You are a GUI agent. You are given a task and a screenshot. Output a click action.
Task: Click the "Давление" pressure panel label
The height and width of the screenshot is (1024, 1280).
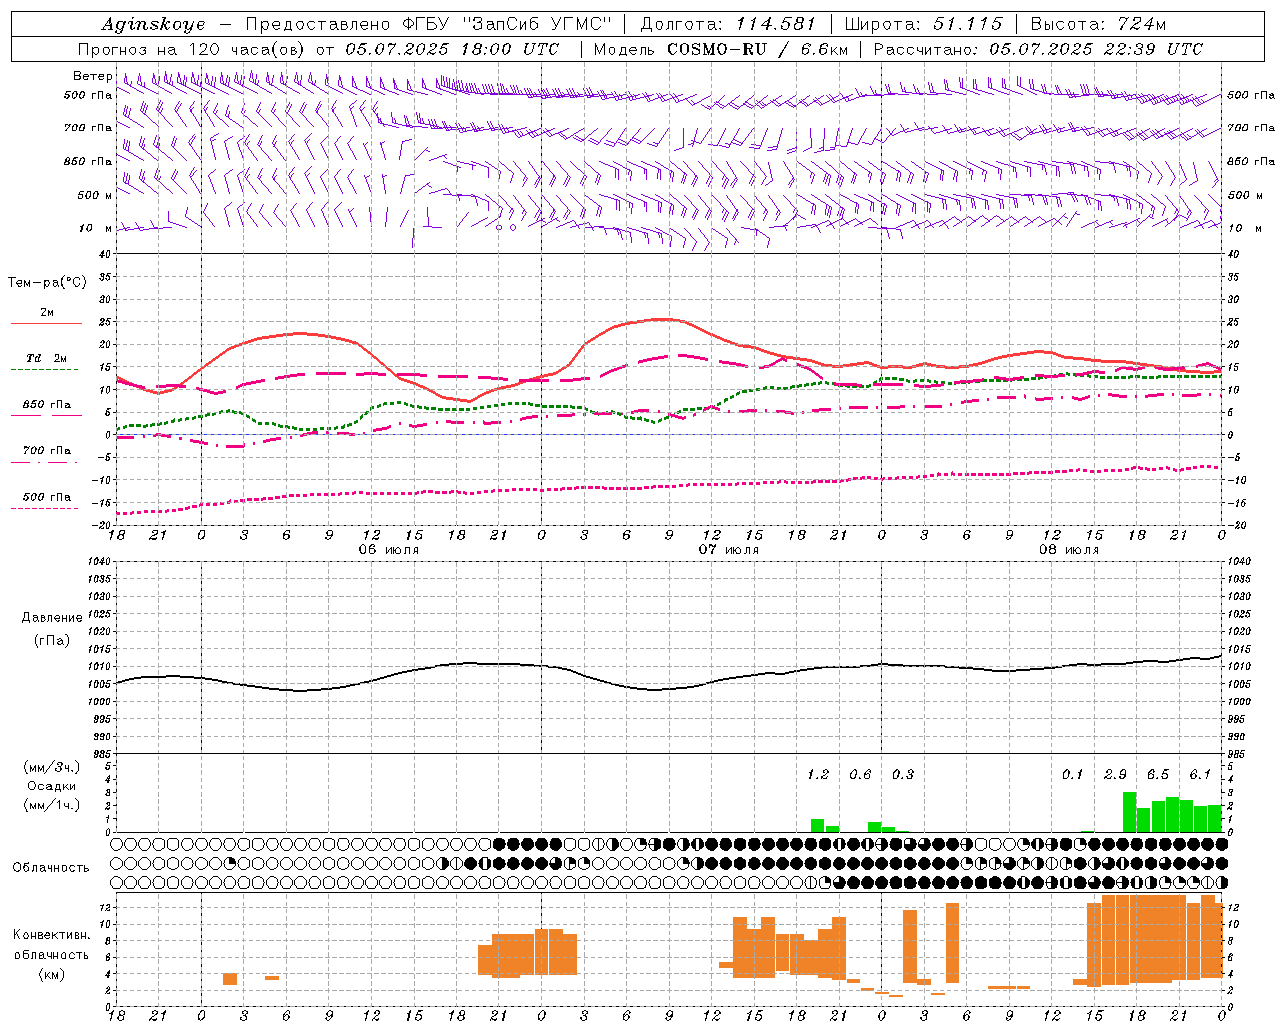[52, 618]
